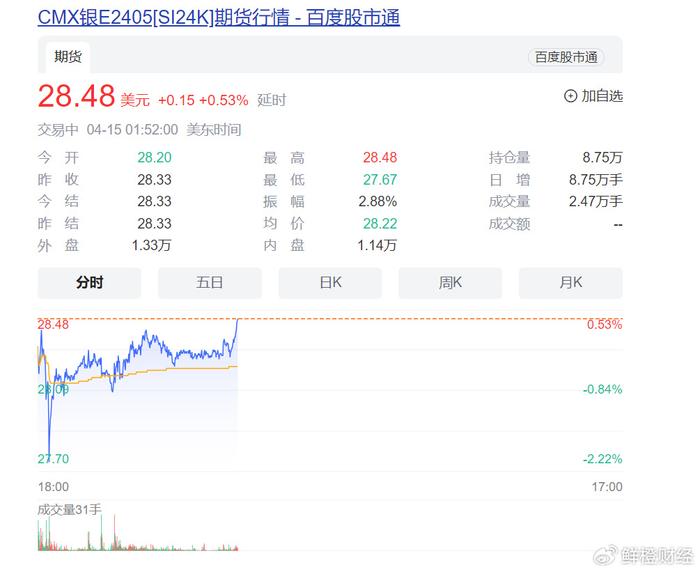The width and height of the screenshot is (700, 572).
Task: Click the 持仓量 value 8.75万
Action: pos(602,158)
